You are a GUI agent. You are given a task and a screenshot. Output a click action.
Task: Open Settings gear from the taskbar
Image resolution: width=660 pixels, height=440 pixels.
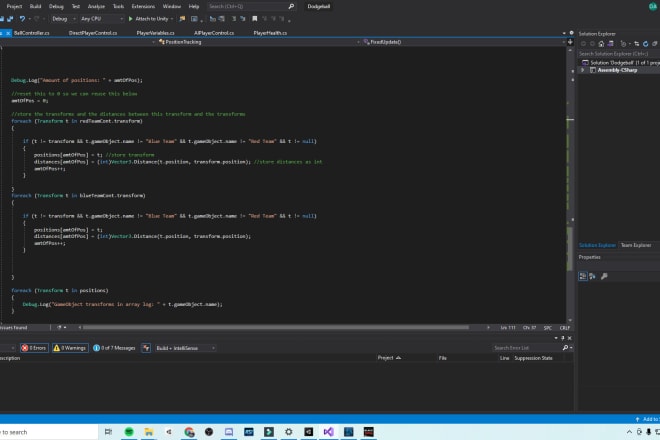click(288, 432)
